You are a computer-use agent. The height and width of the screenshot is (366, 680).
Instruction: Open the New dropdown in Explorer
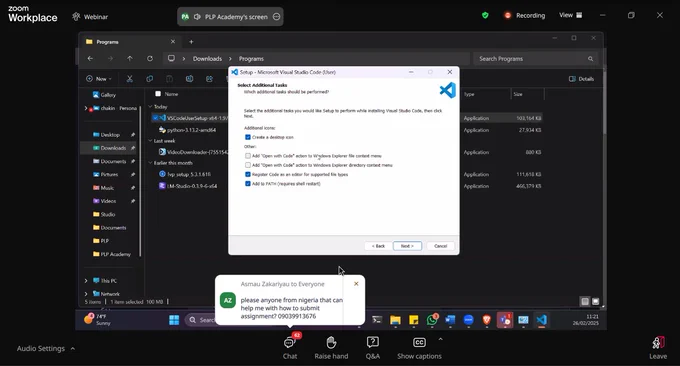click(x=99, y=78)
